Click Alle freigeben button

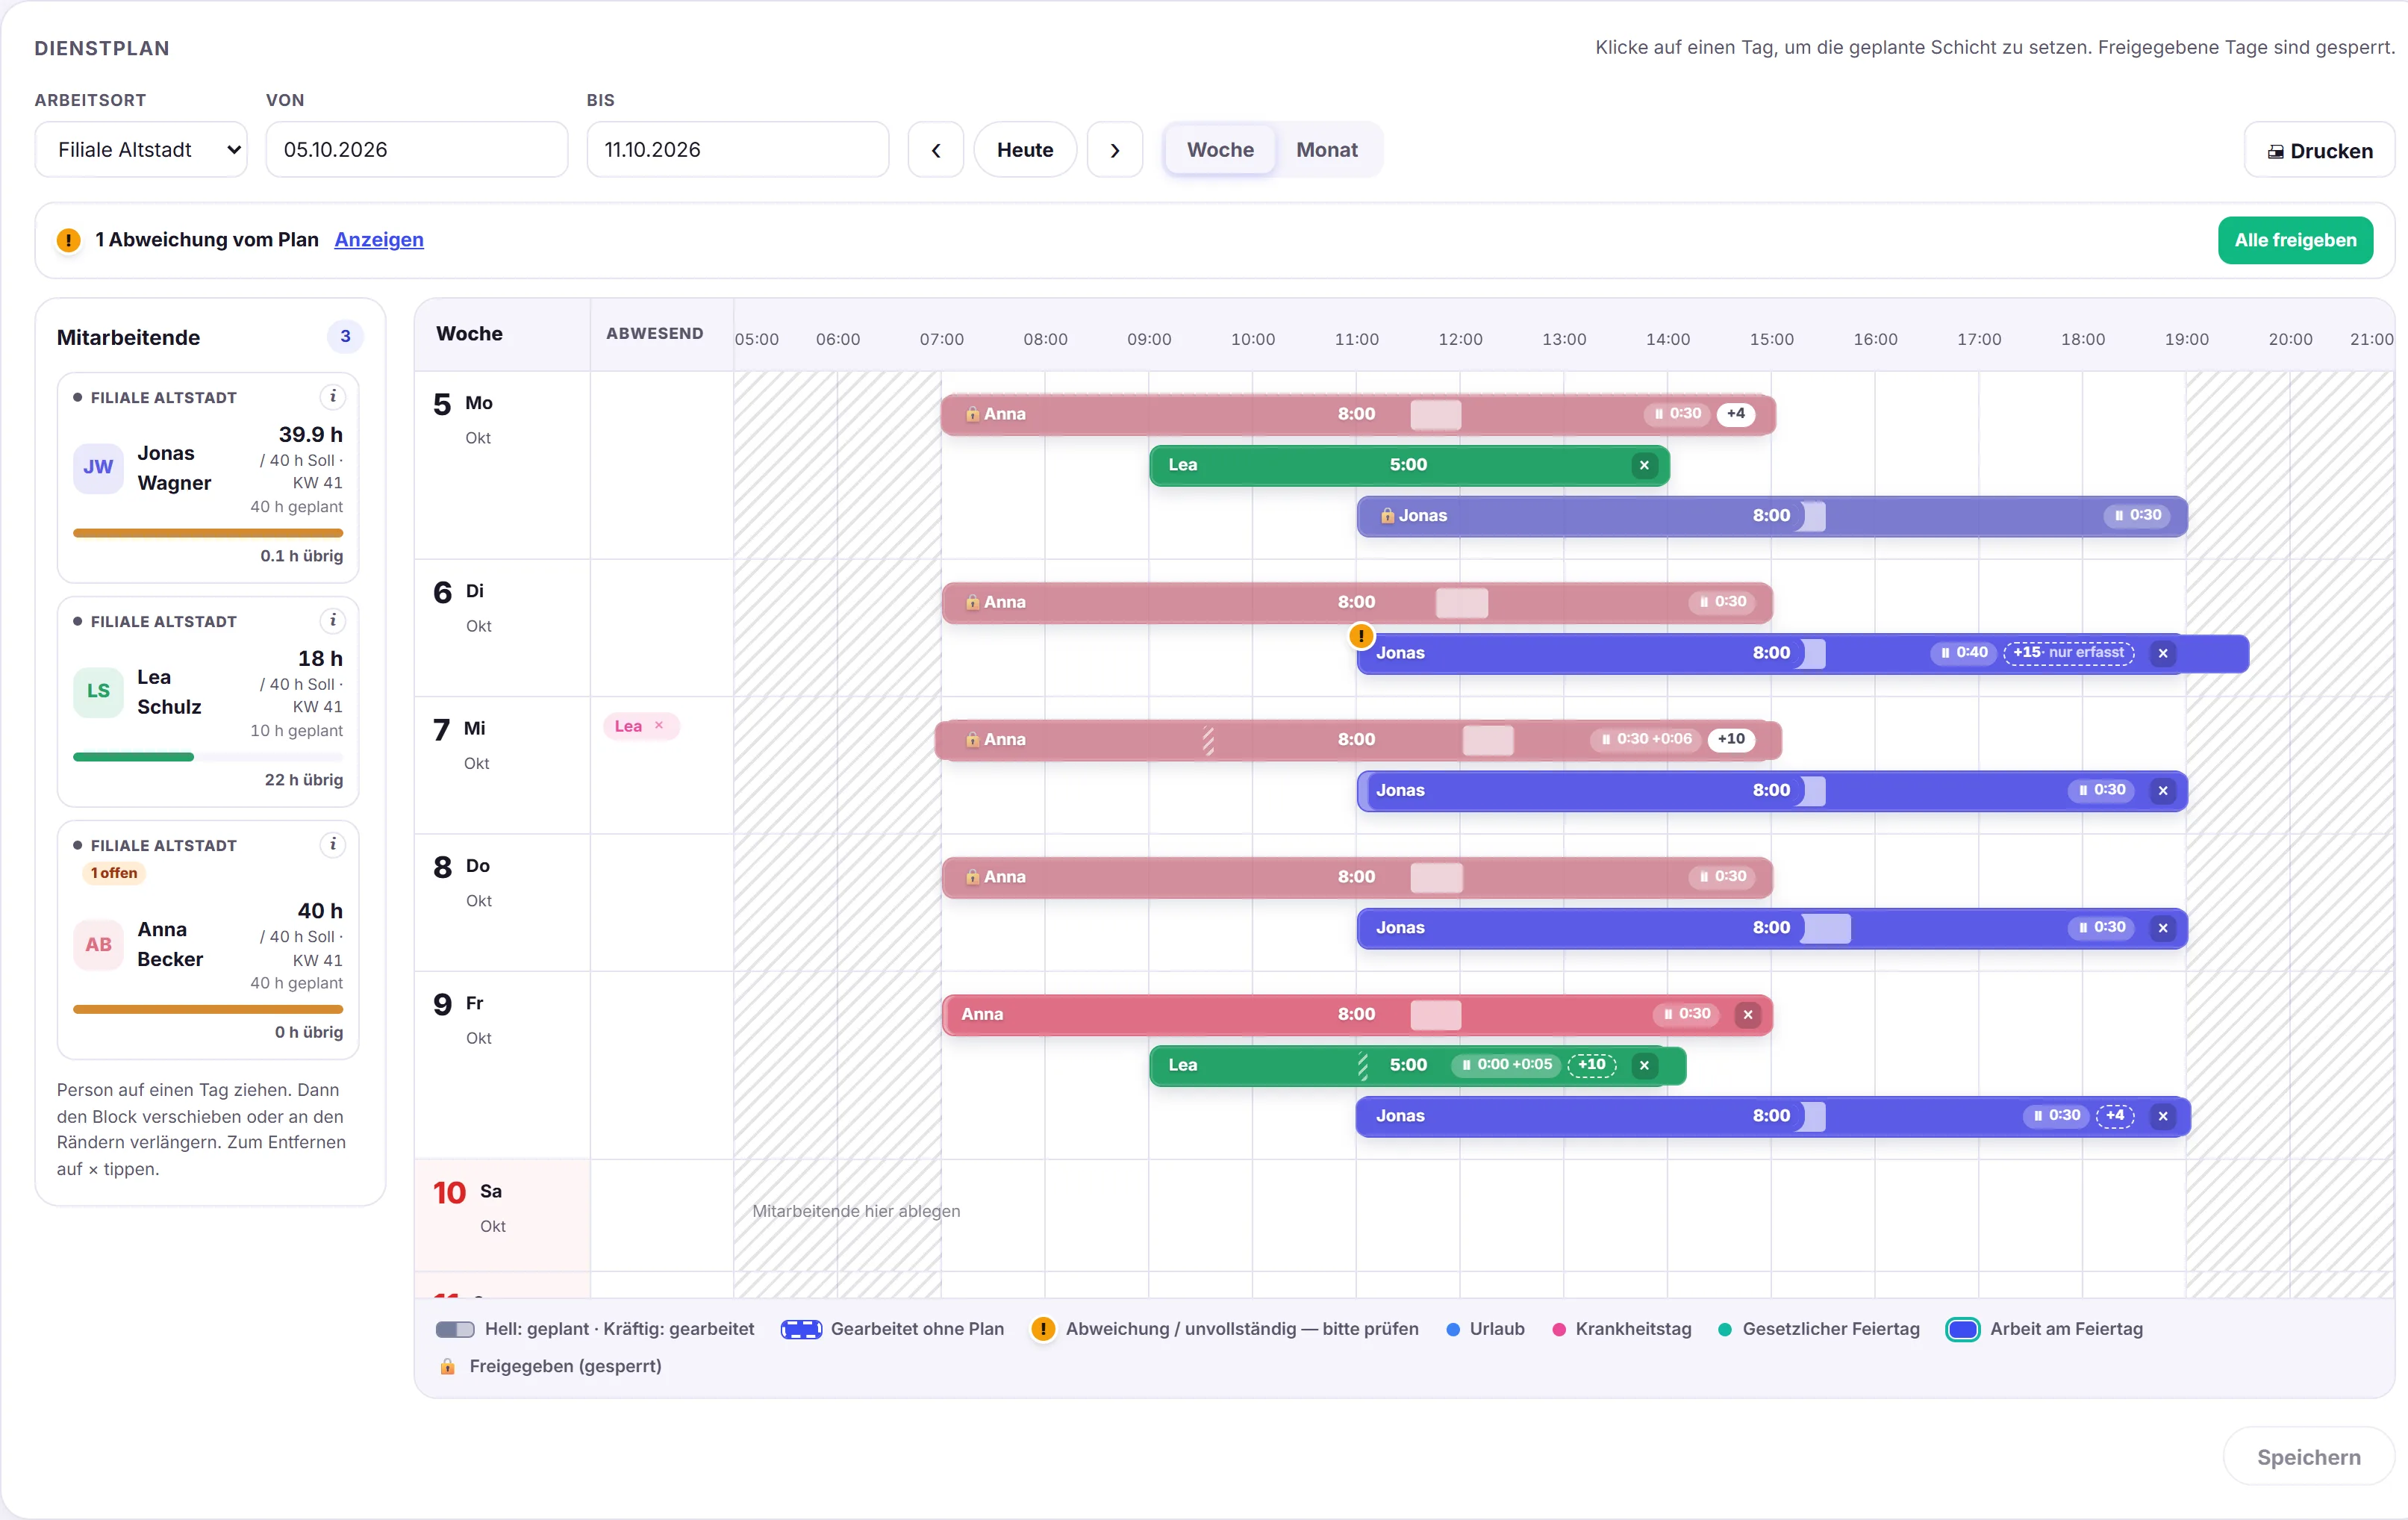click(x=2295, y=240)
